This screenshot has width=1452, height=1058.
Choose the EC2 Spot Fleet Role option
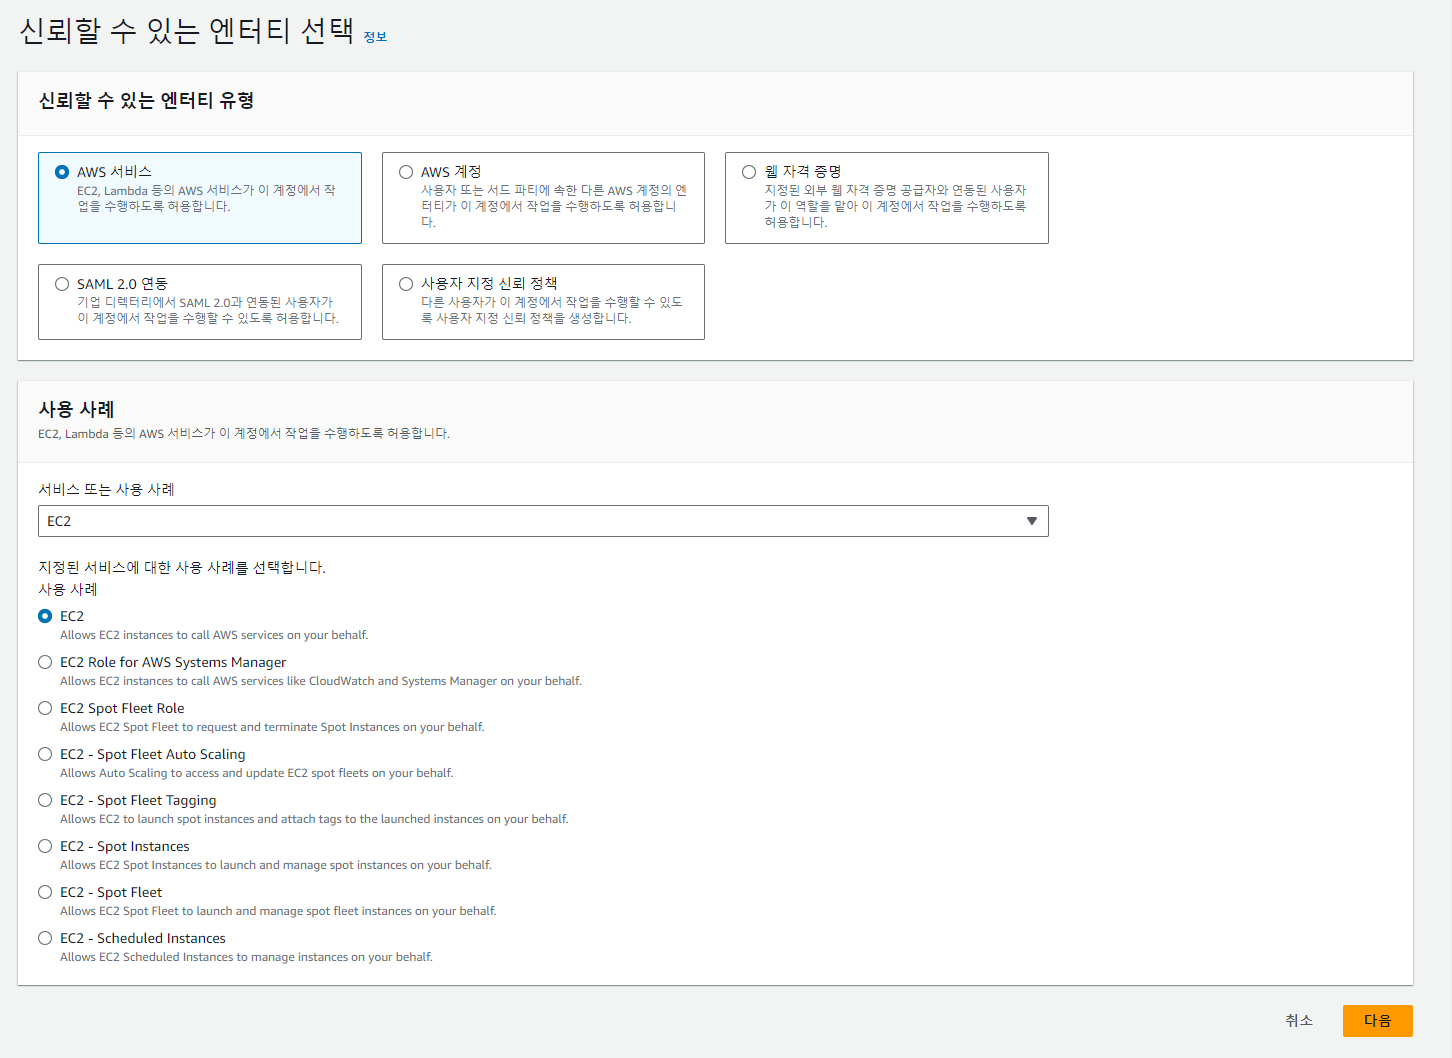(45, 708)
